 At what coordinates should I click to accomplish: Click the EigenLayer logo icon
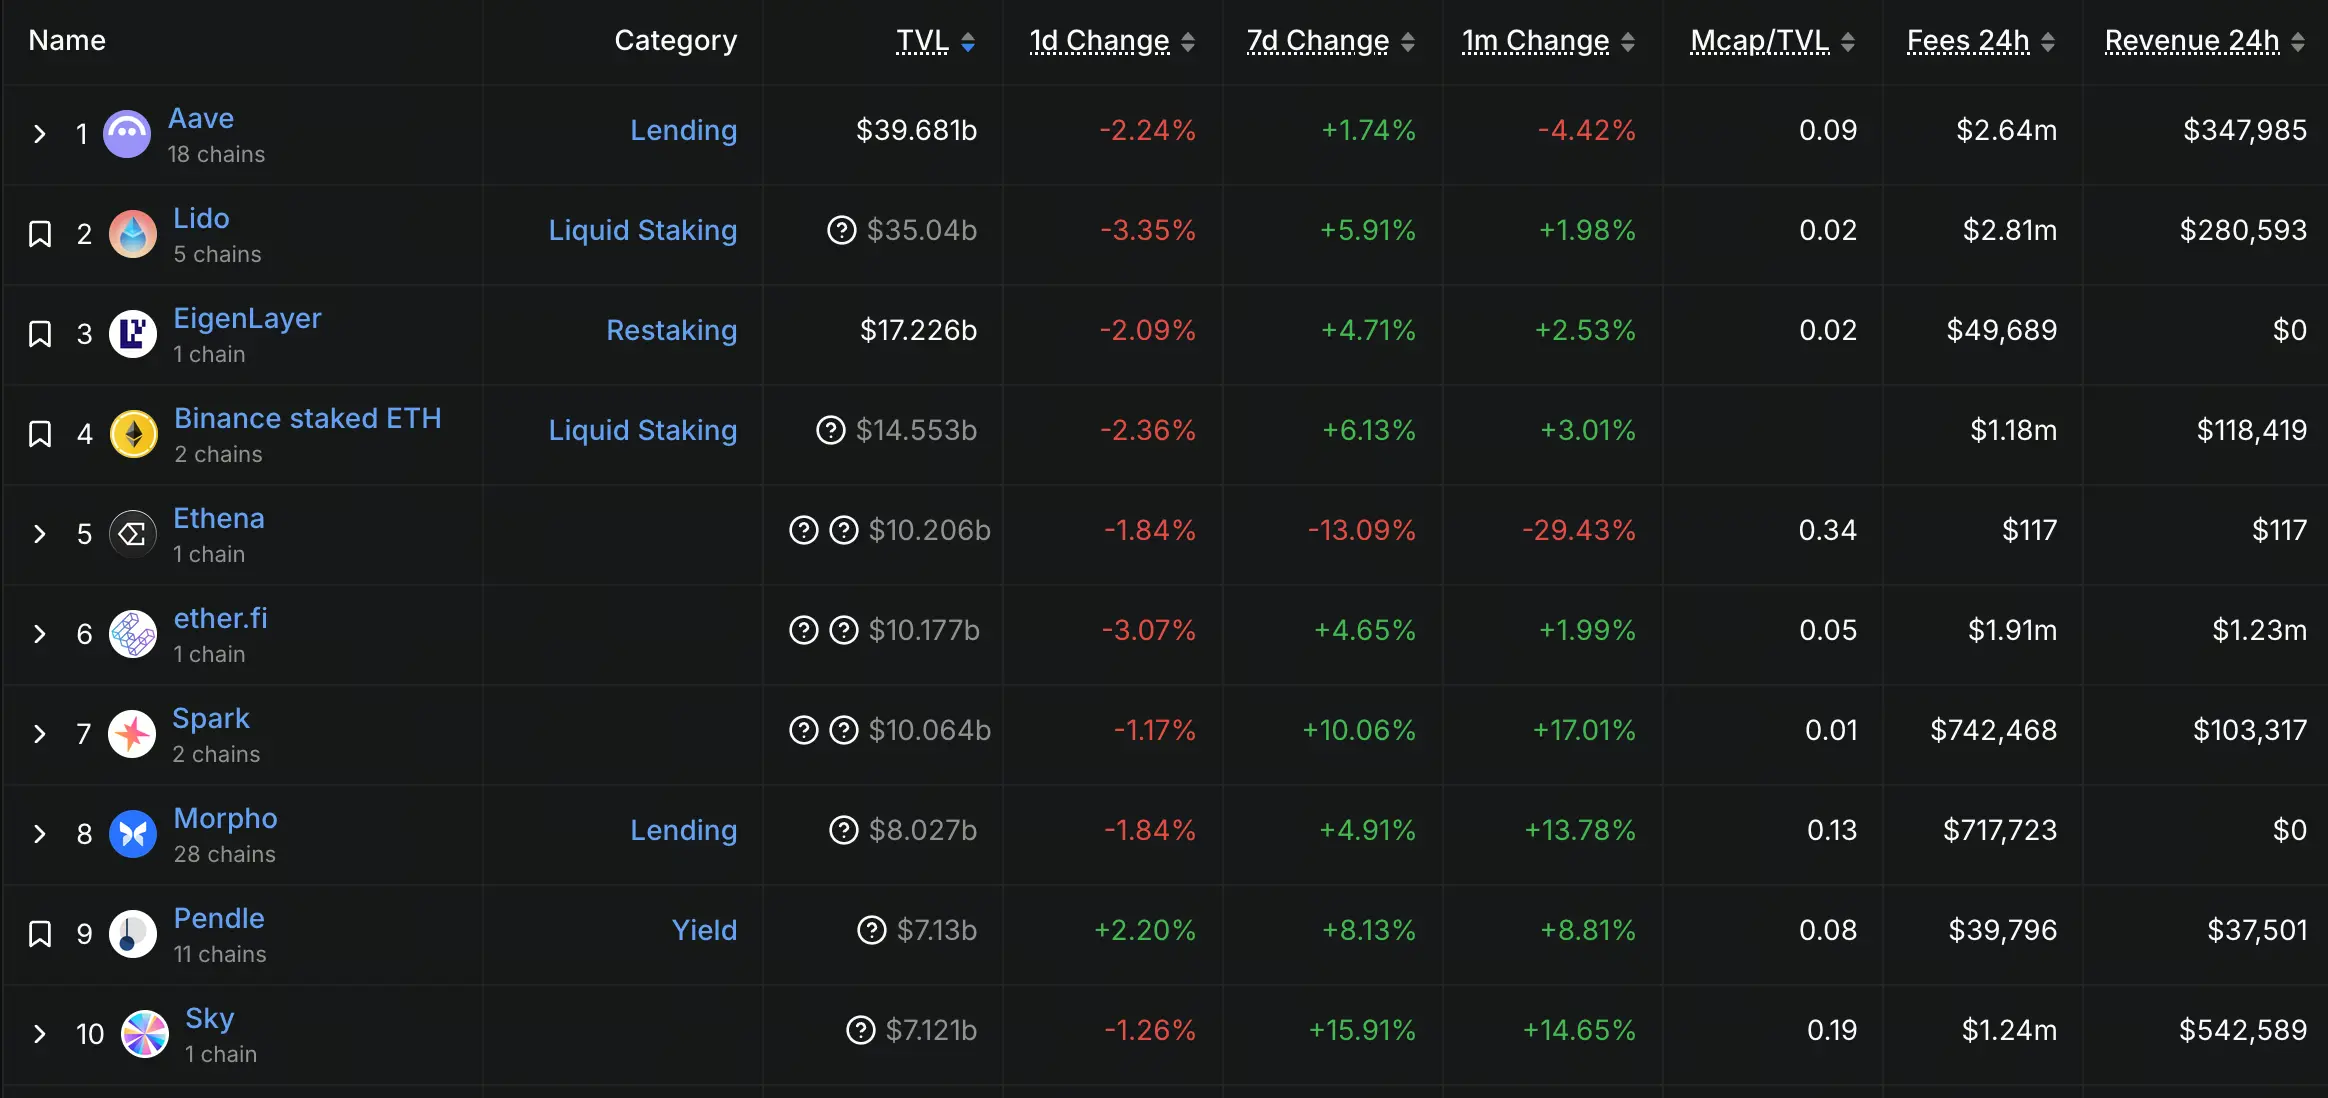133,334
